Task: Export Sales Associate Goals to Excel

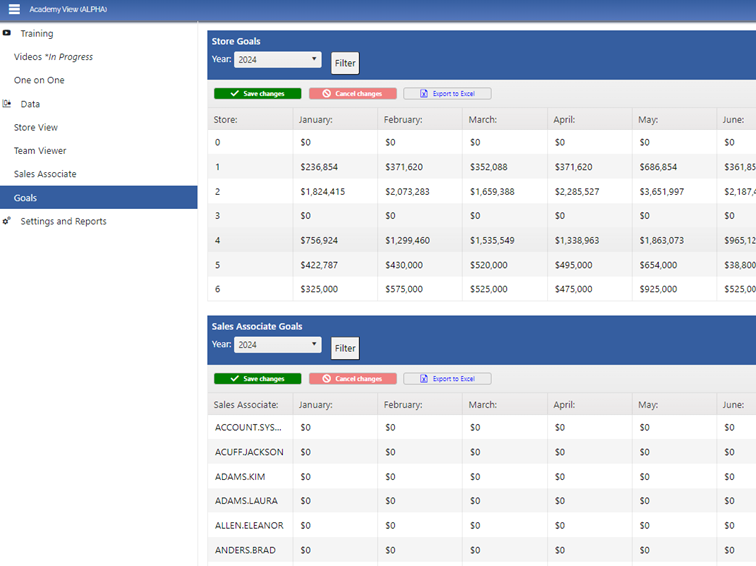Action: point(447,378)
